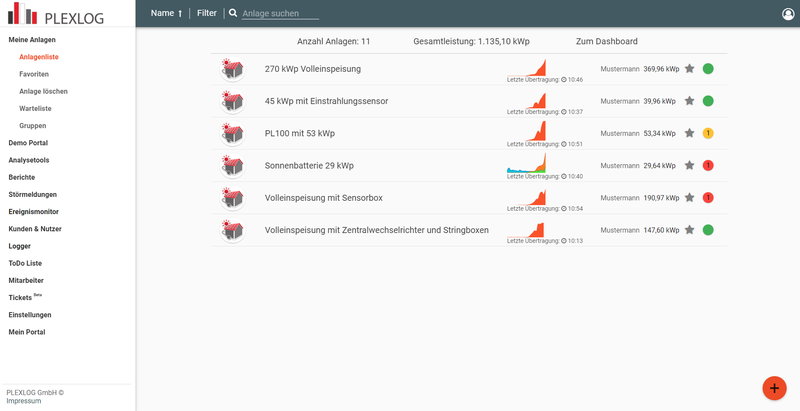The image size is (800, 411).
Task: Favorite the 45 kWp mit Einstrahlungssensor star
Action: pos(689,101)
